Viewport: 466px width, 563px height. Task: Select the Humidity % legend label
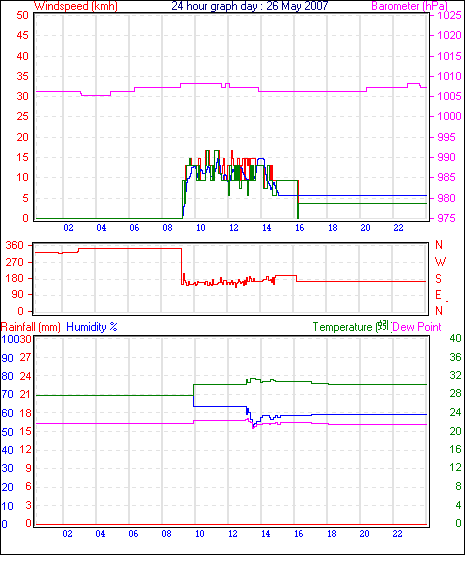[92, 327]
